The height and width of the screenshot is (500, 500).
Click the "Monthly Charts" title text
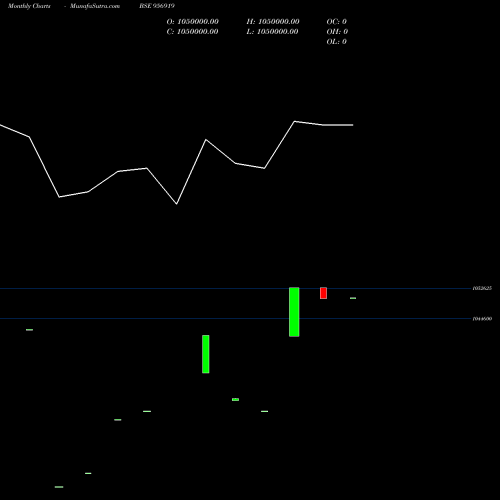[29, 6]
